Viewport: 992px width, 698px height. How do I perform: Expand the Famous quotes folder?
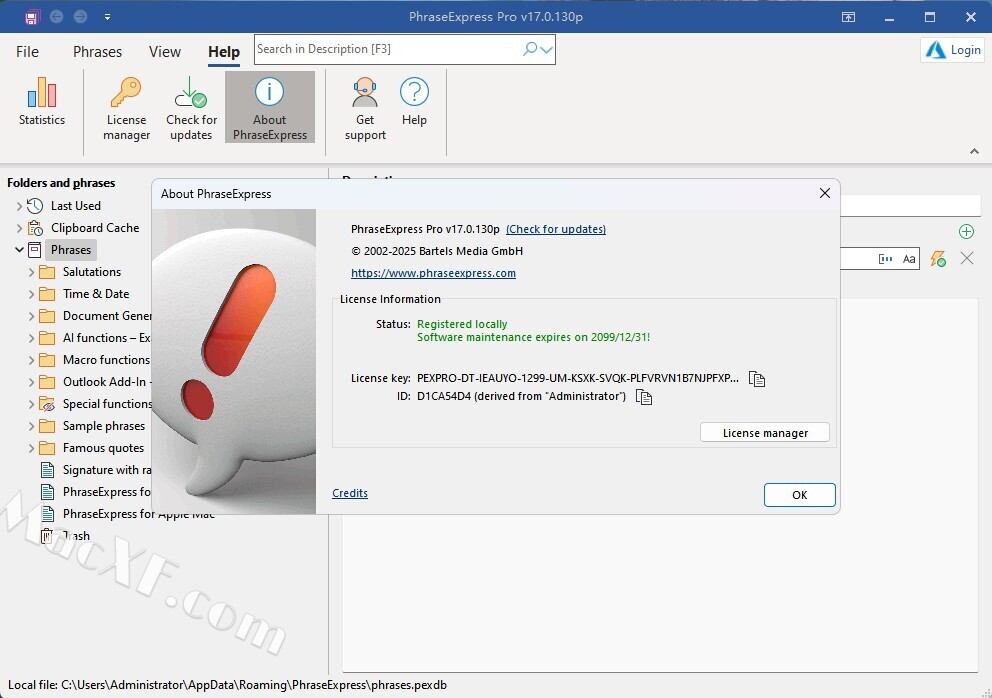(x=31, y=448)
